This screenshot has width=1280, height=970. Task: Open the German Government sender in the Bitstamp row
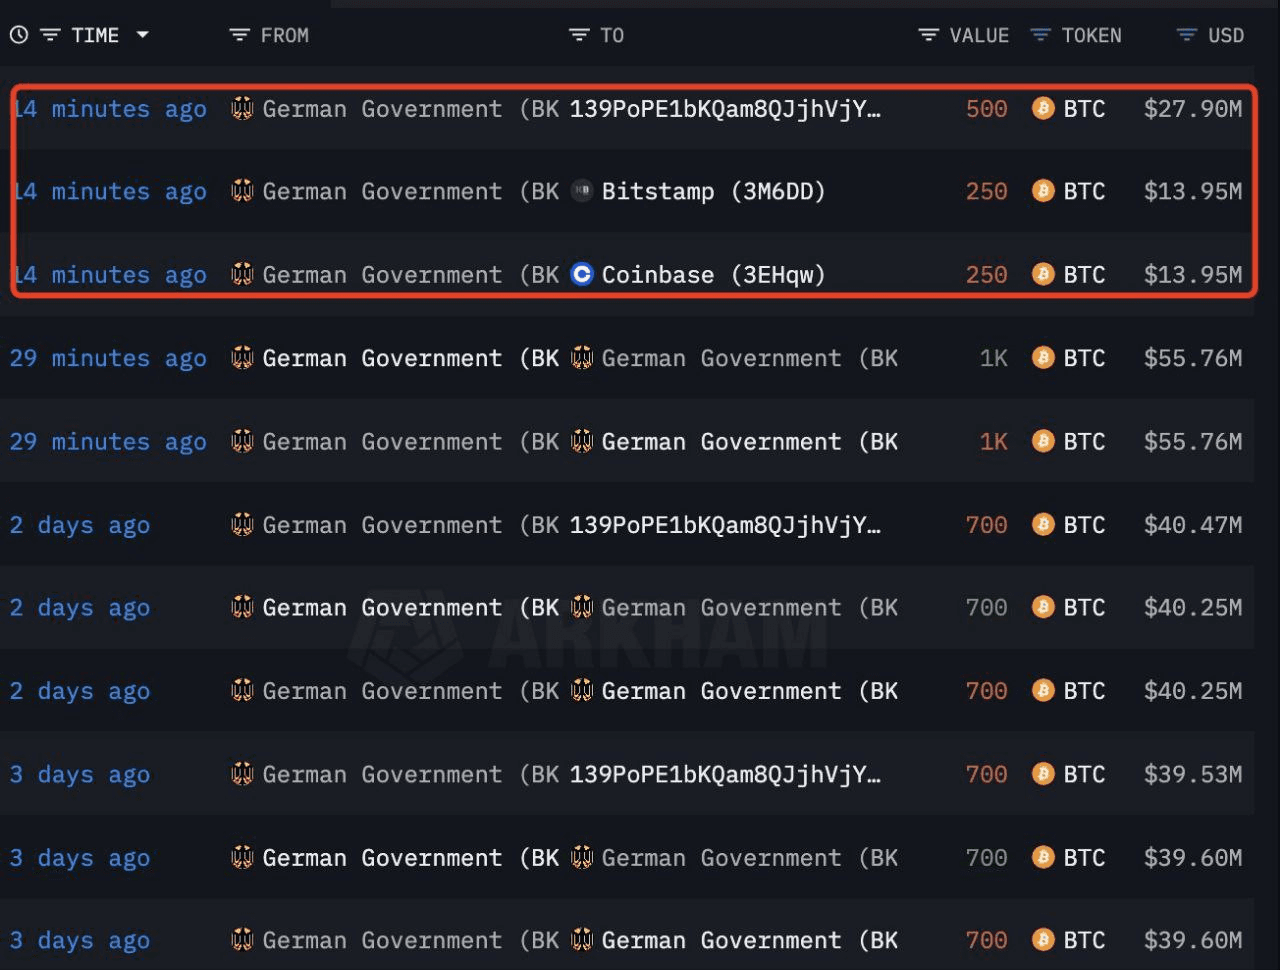[410, 191]
